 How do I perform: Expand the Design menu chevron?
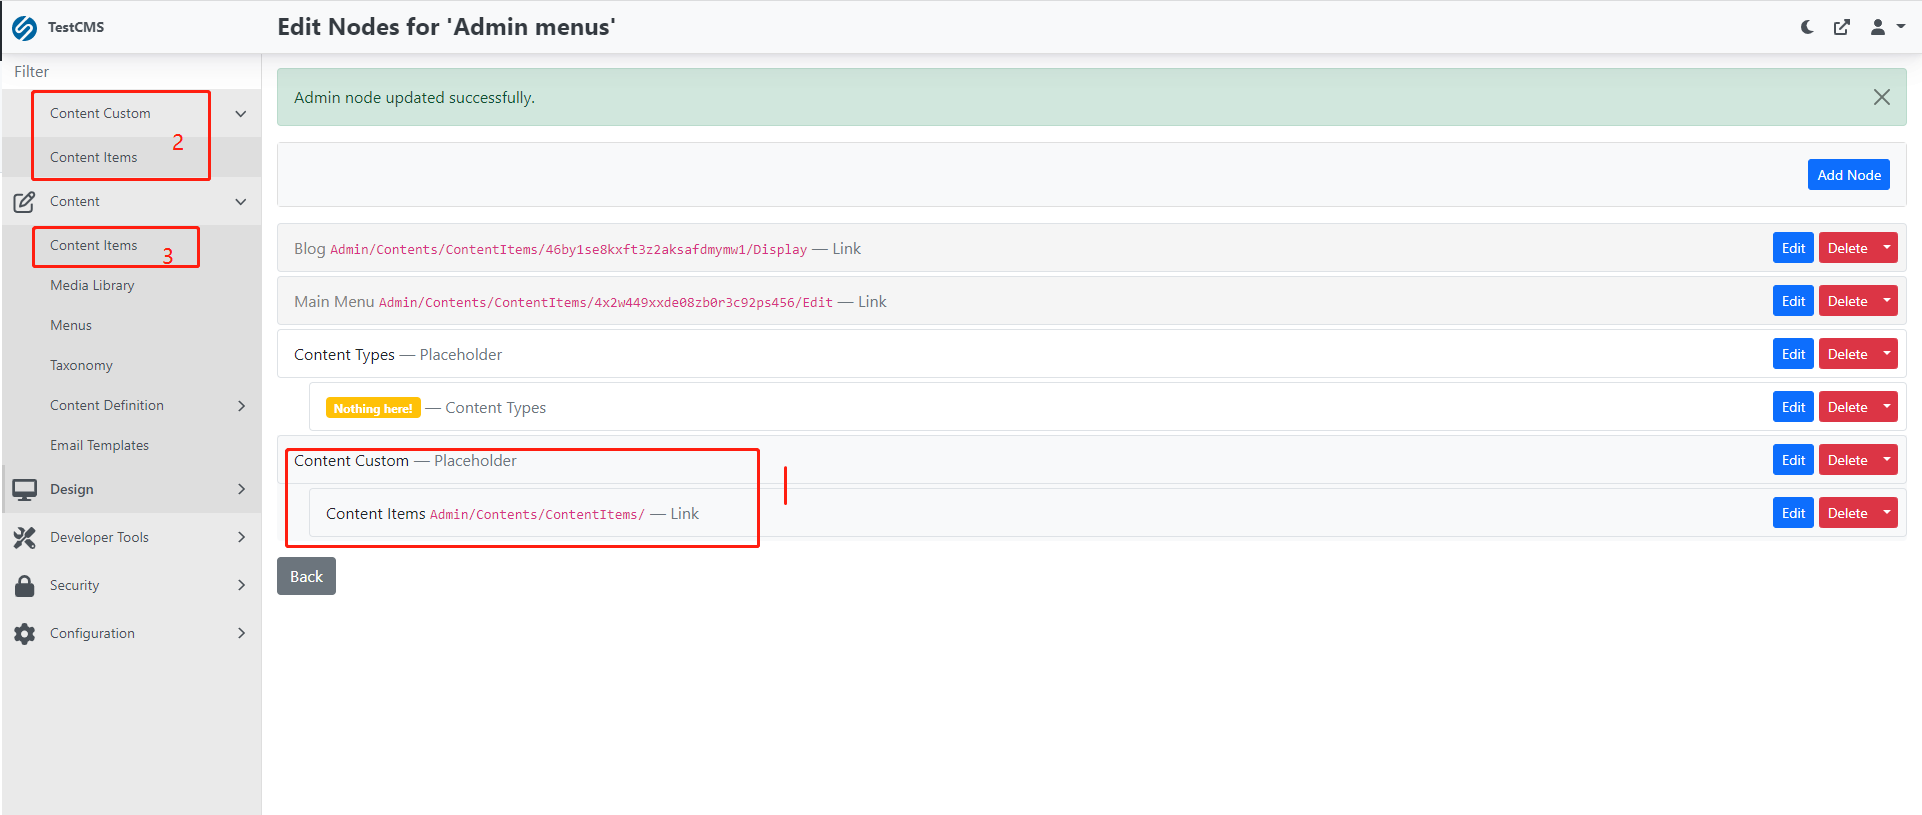coord(241,489)
